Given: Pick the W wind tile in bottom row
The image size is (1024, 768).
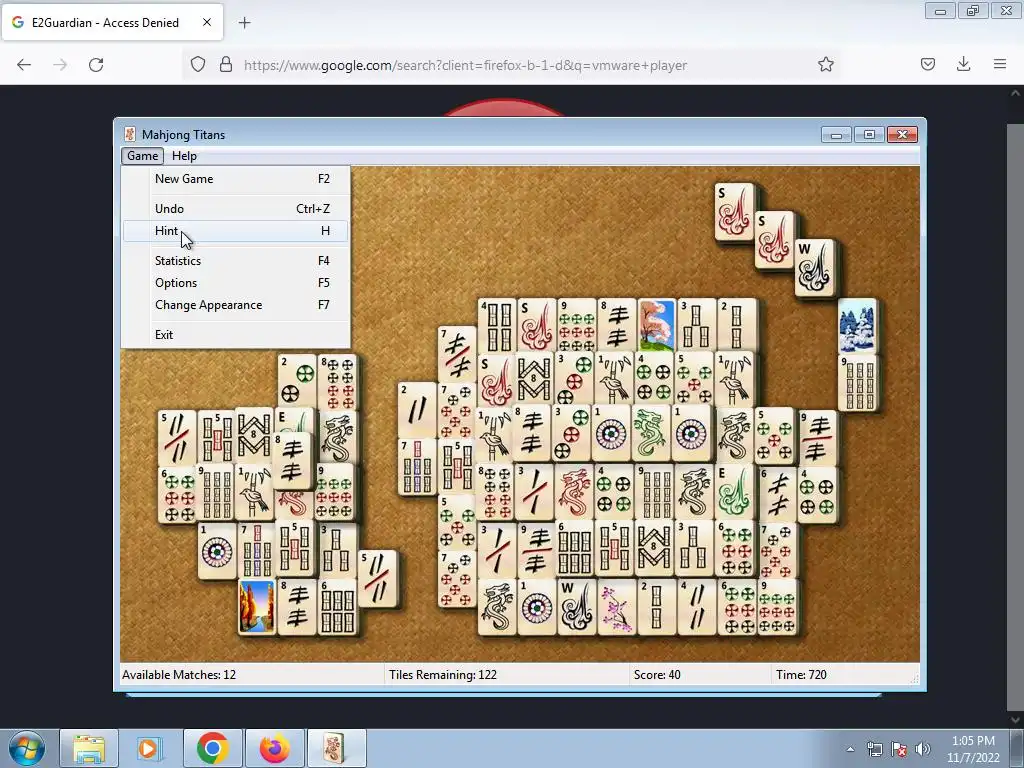Looking at the screenshot, I should 577,607.
